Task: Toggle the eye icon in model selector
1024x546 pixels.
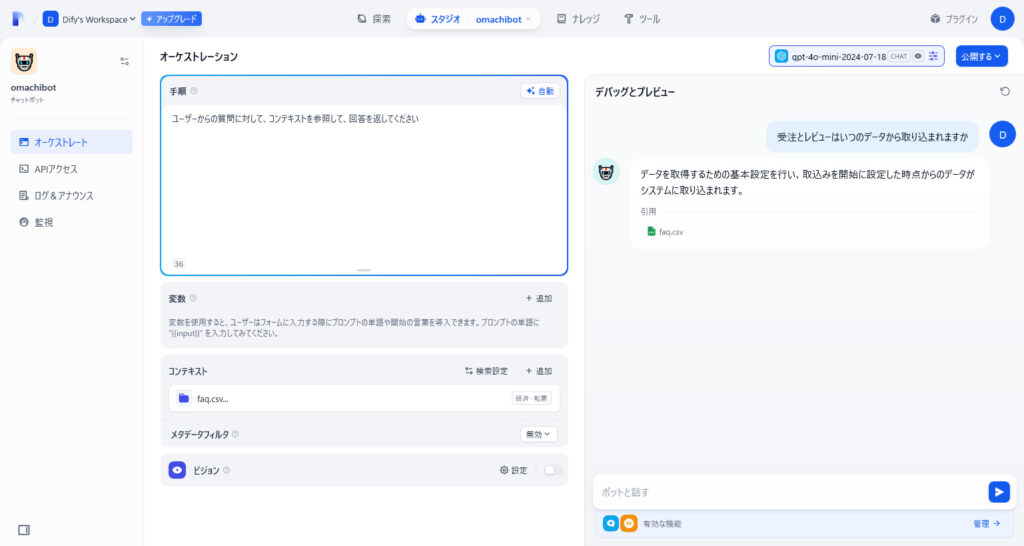Action: click(918, 57)
